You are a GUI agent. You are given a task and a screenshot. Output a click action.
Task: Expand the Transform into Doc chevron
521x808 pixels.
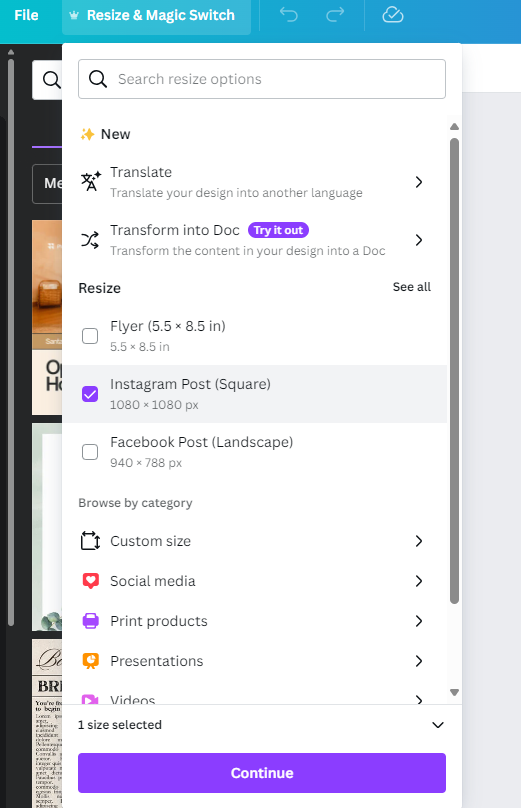pyautogui.click(x=419, y=240)
